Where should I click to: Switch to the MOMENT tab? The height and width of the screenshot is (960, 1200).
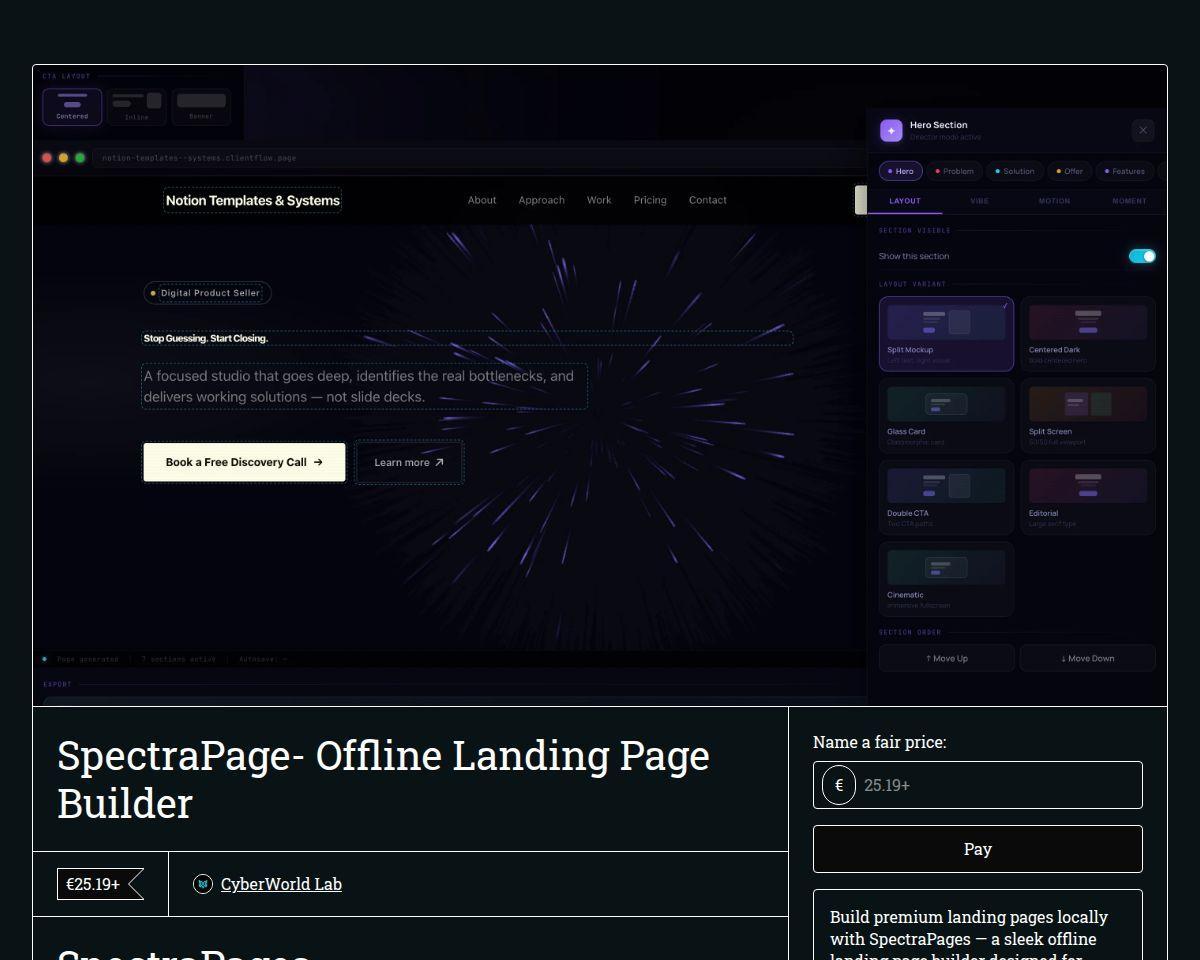1129,201
